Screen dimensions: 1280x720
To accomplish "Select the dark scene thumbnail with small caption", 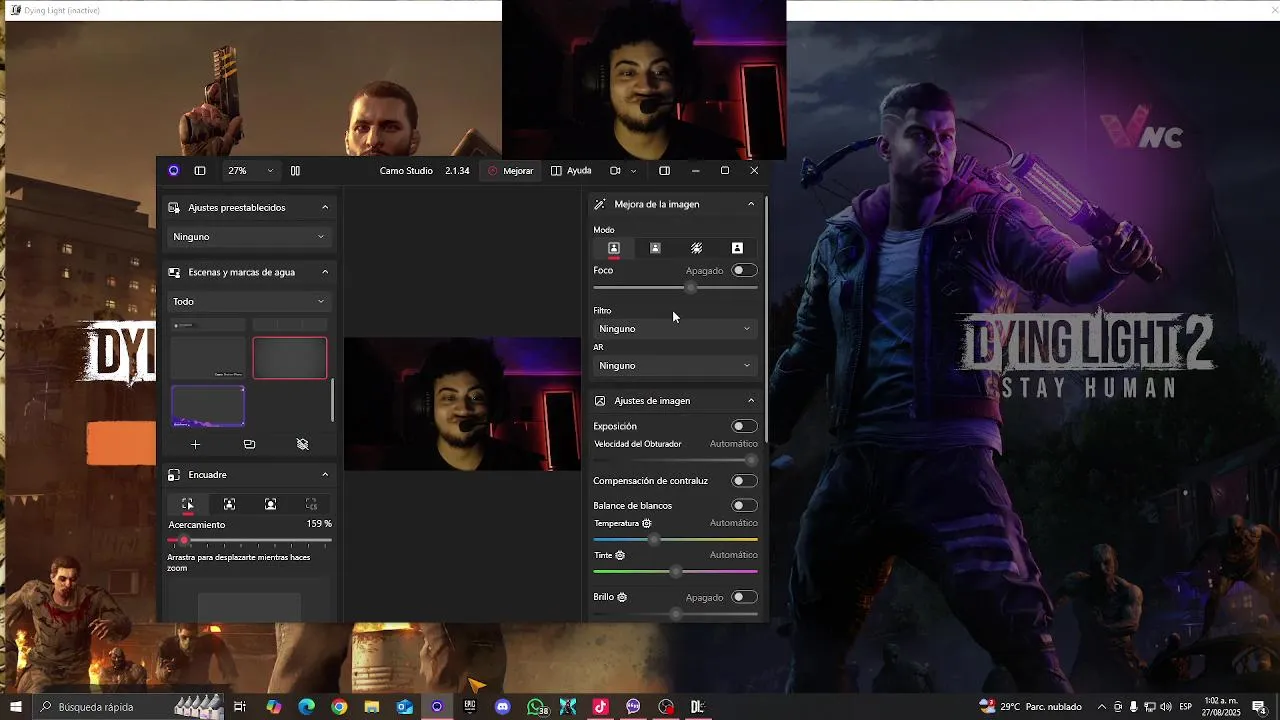I will [x=208, y=358].
